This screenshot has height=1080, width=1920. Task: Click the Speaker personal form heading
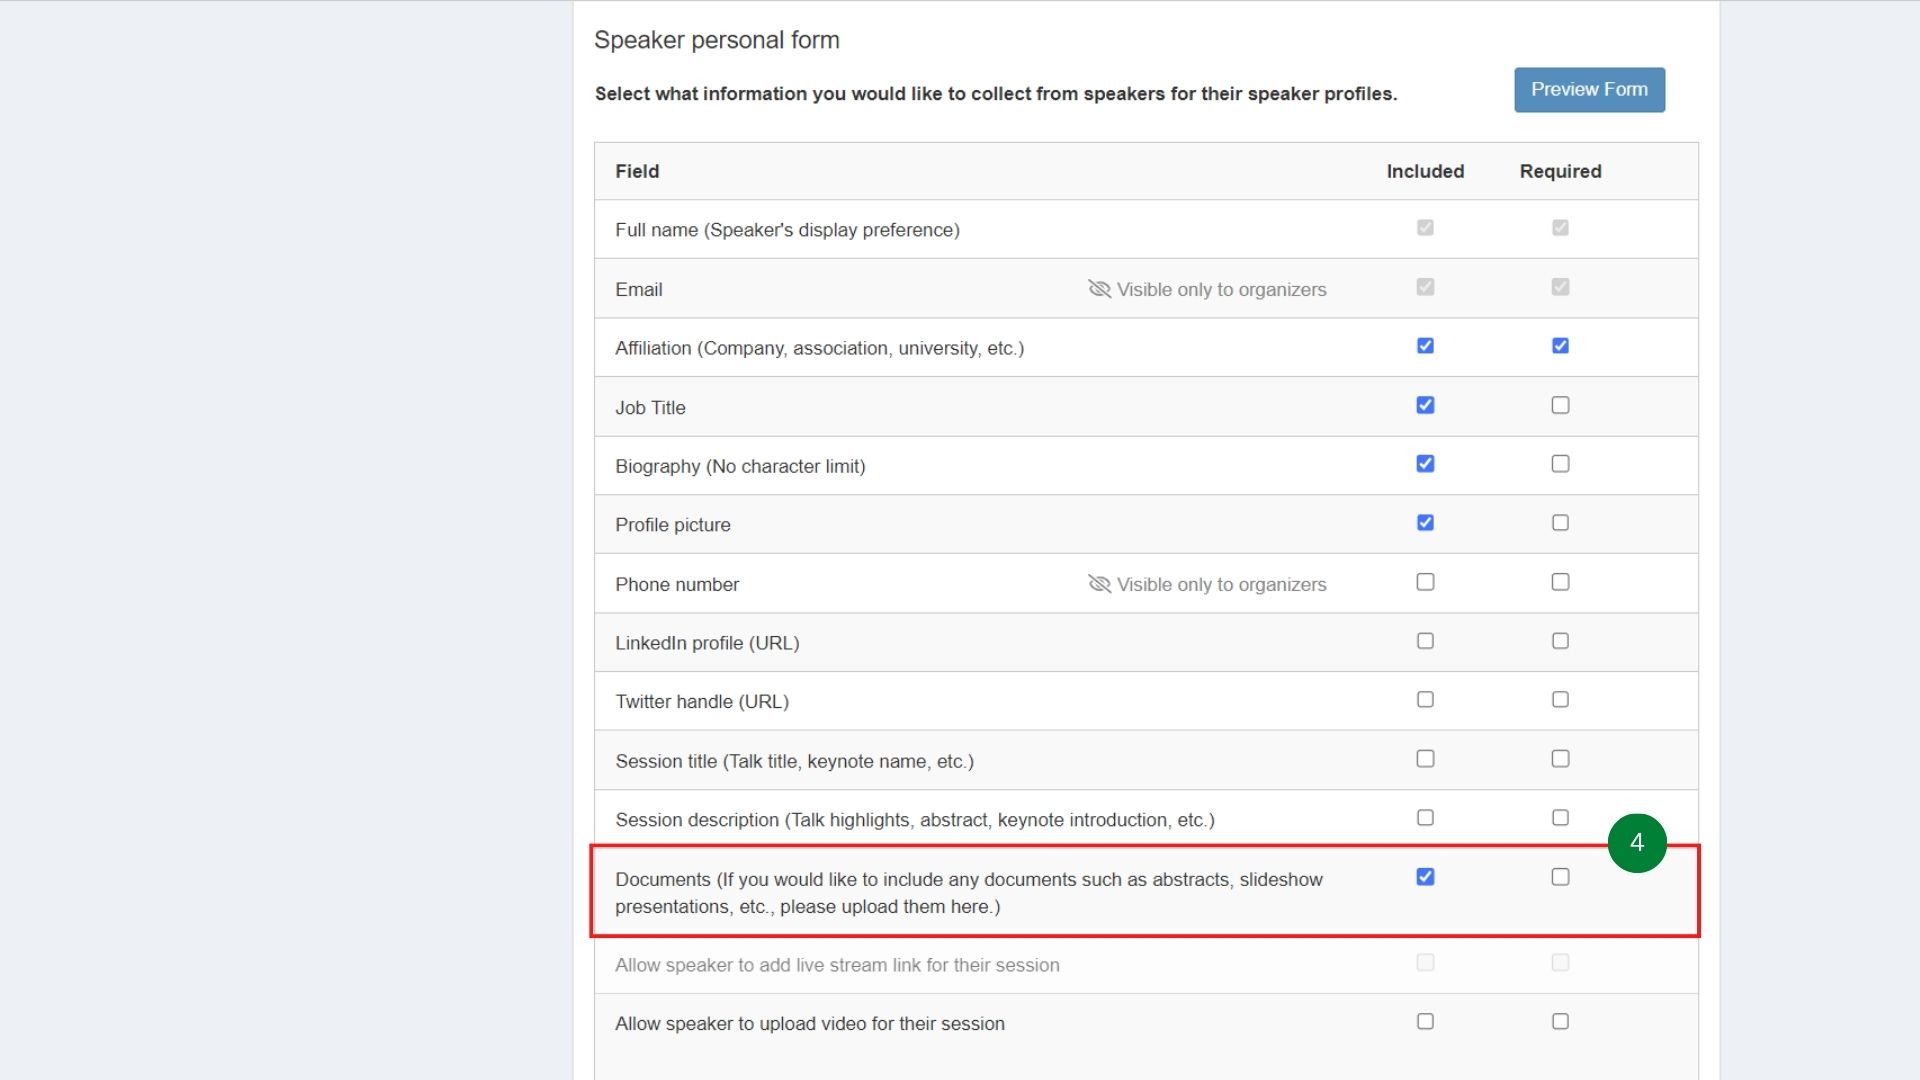717,40
